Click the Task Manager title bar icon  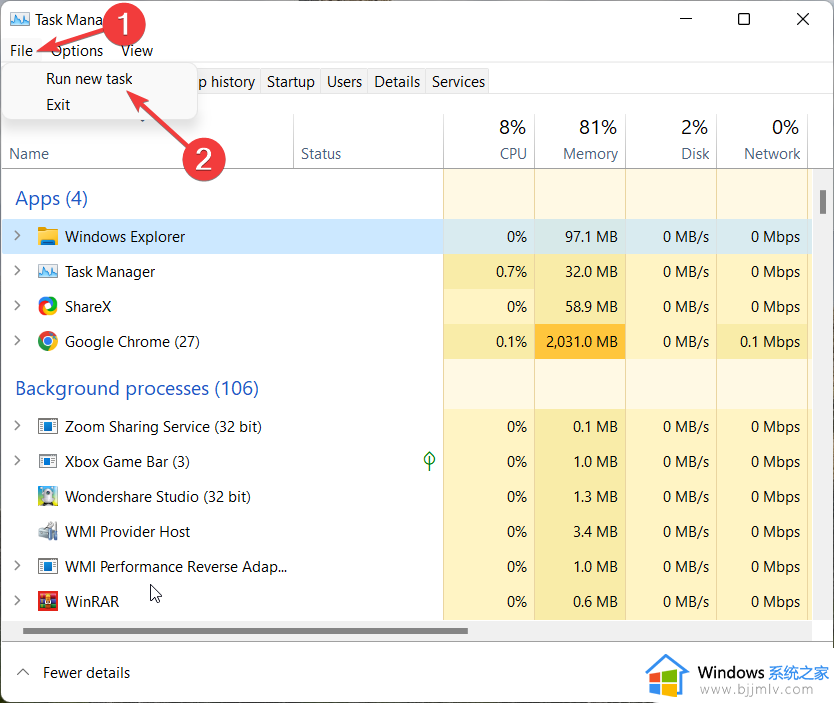20,20
